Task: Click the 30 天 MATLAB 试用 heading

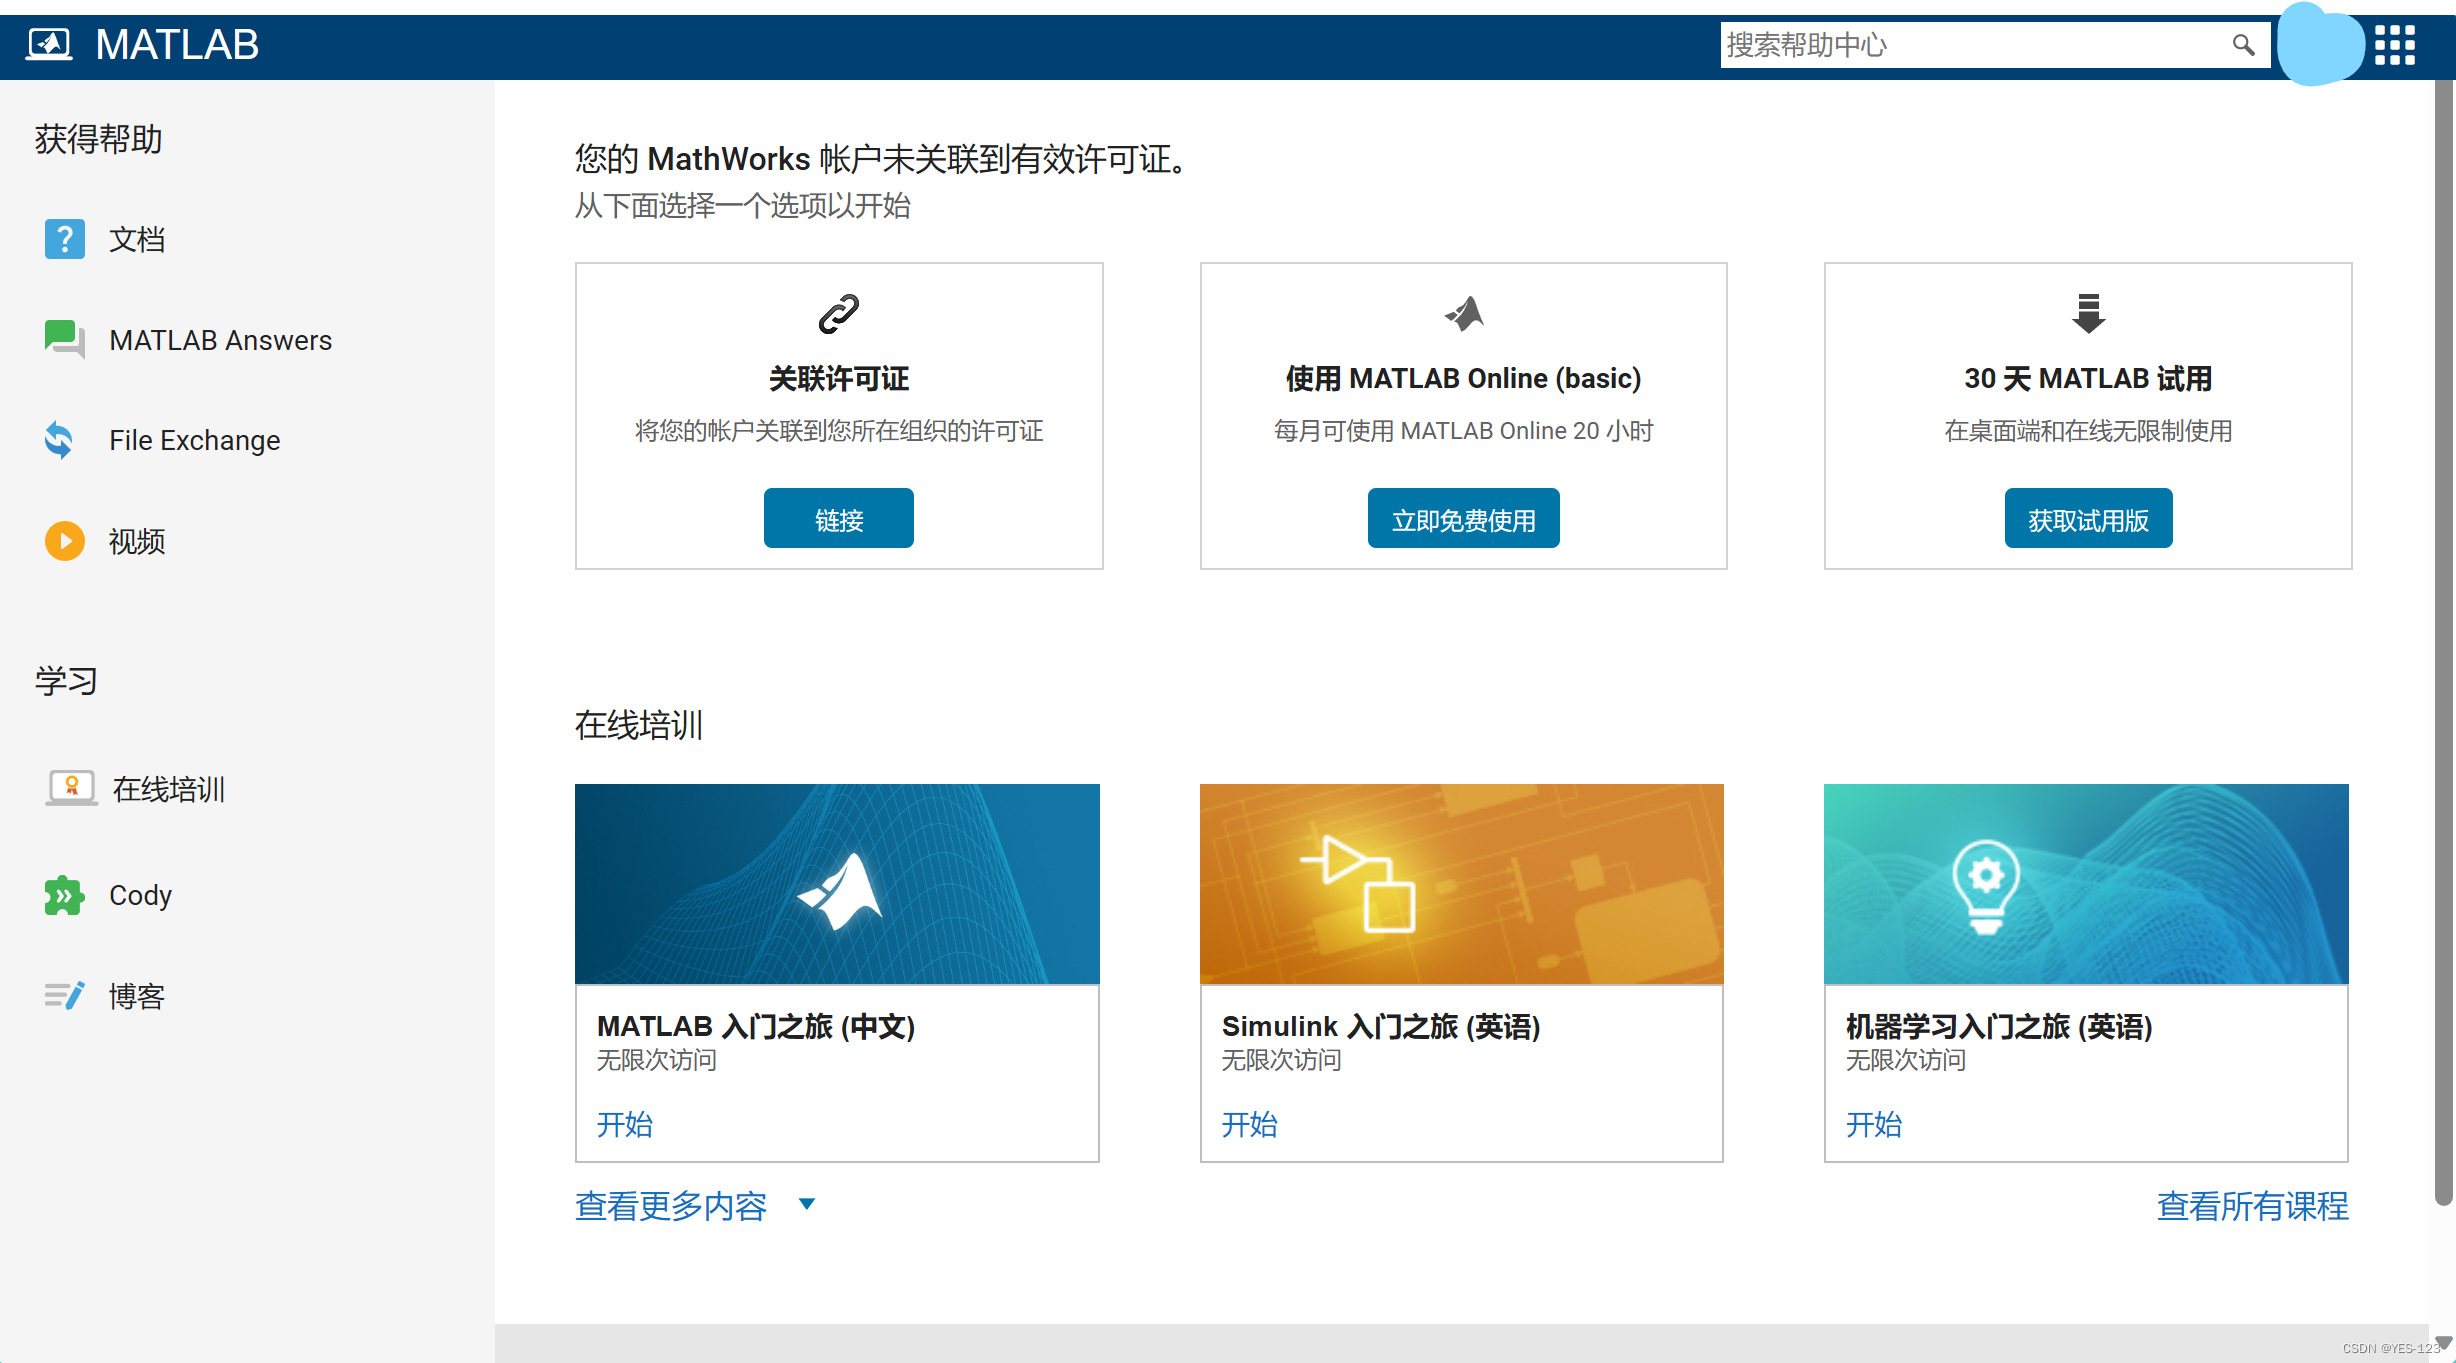Action: pyautogui.click(x=2089, y=378)
